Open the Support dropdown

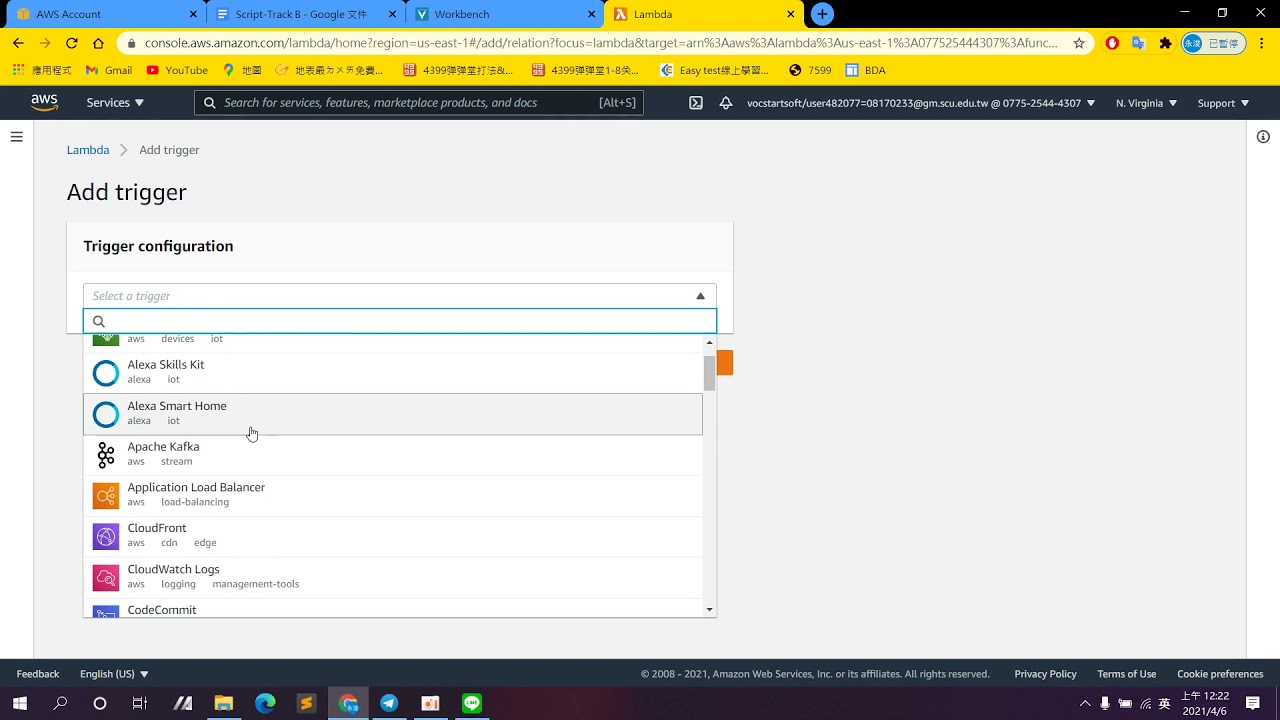(1223, 103)
